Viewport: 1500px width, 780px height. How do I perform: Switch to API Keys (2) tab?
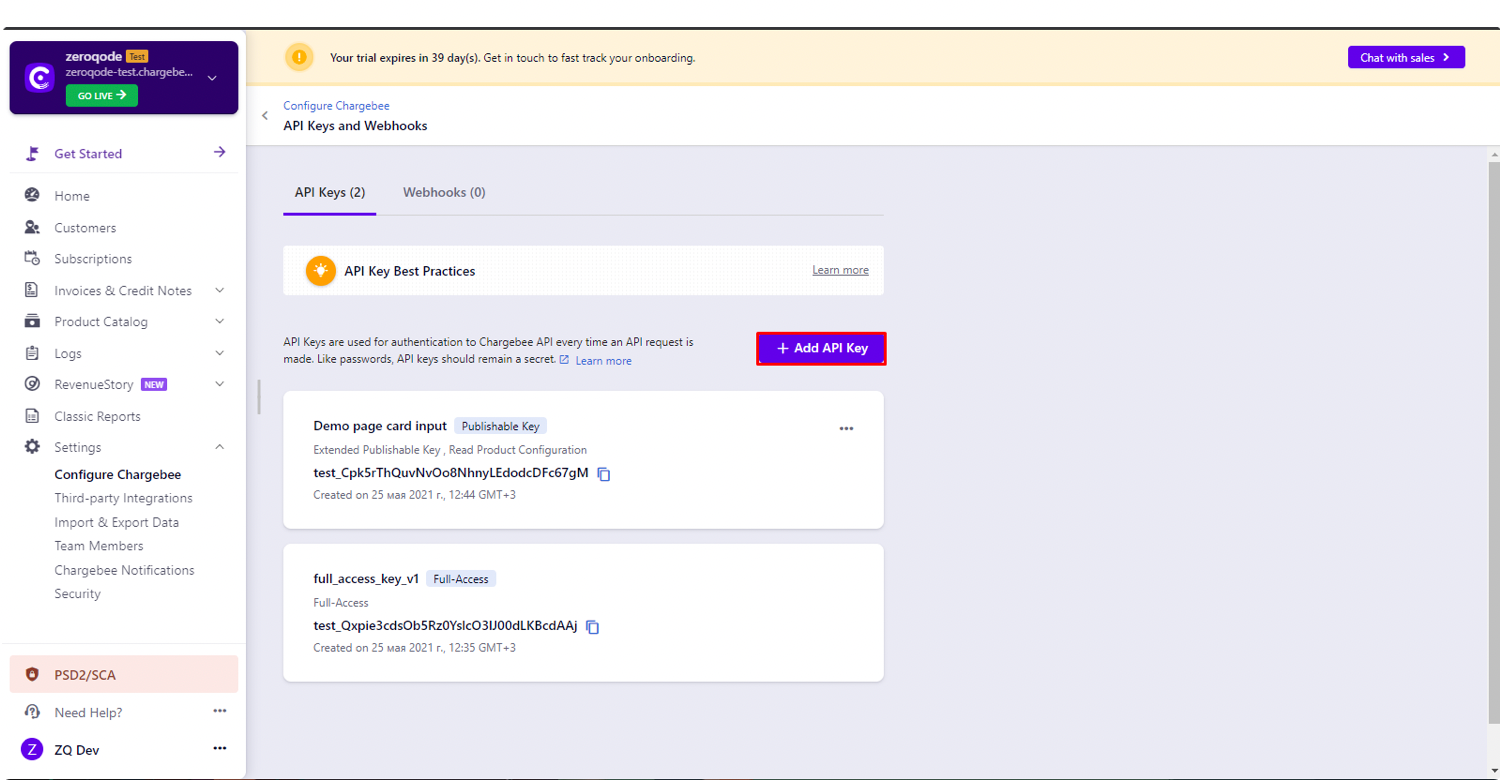(330, 193)
